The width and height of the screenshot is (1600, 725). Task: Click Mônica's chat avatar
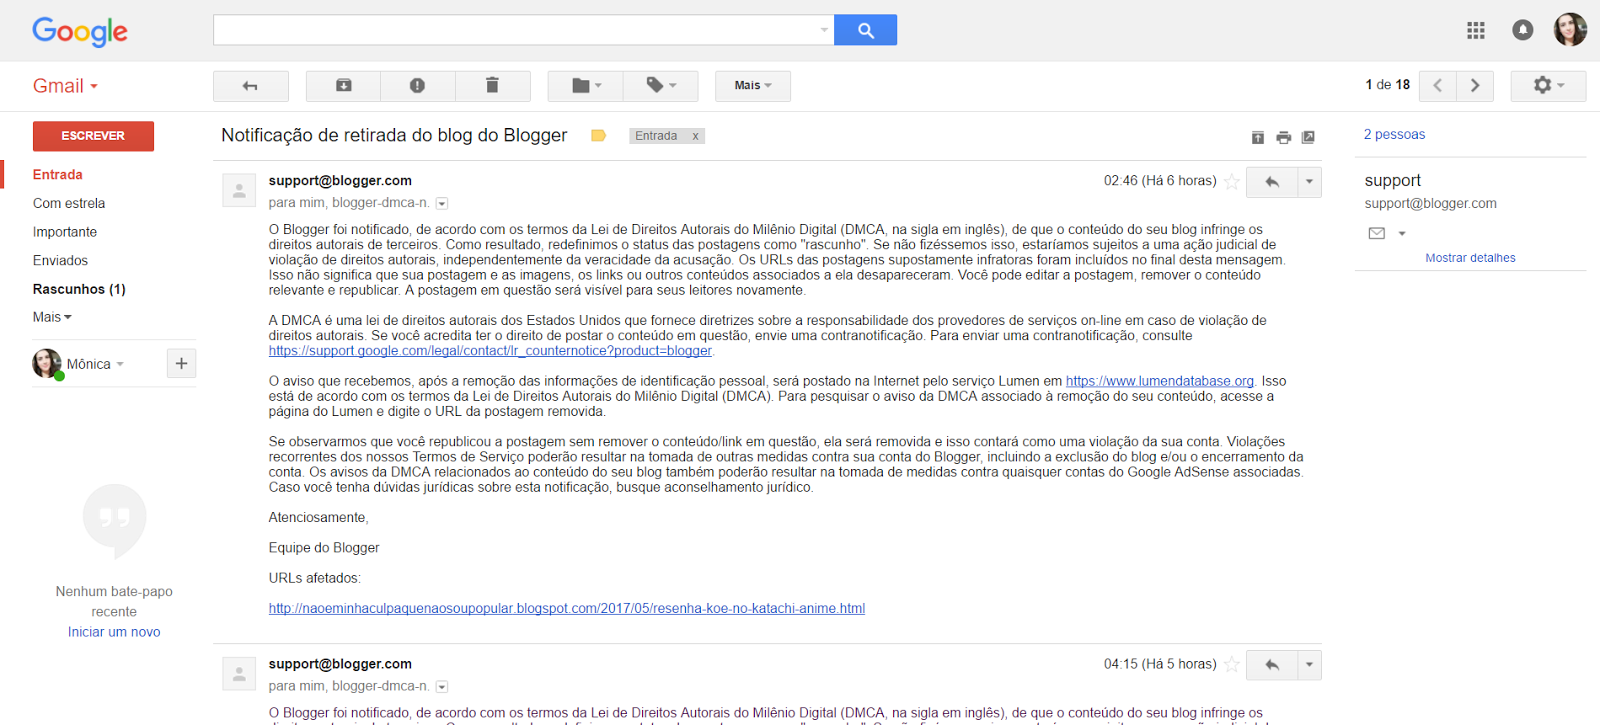(47, 364)
